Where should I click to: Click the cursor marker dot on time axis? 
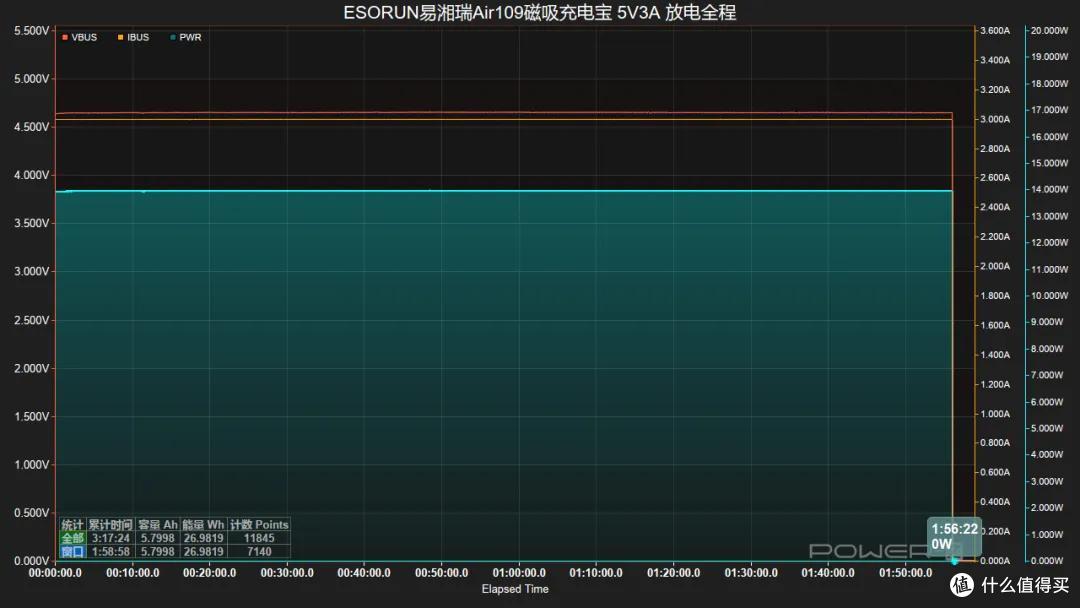point(955,561)
